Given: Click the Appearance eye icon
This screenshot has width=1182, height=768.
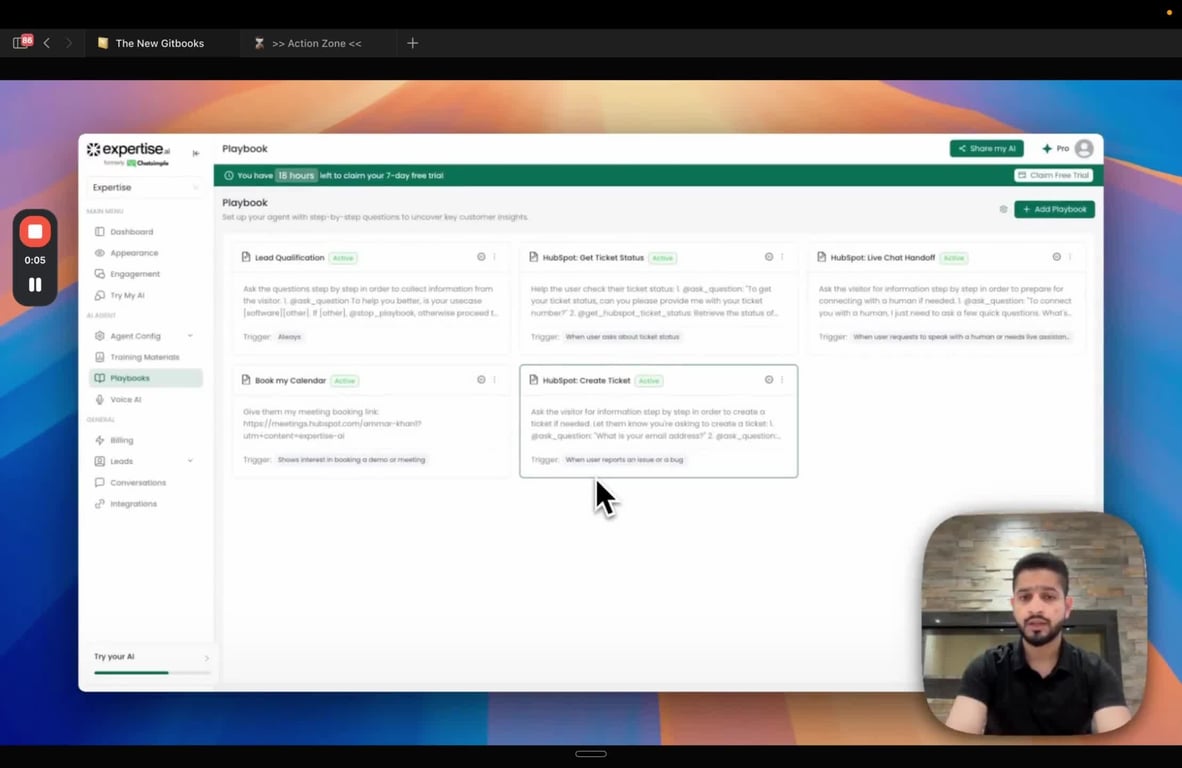Looking at the screenshot, I should pyautogui.click(x=100, y=252).
